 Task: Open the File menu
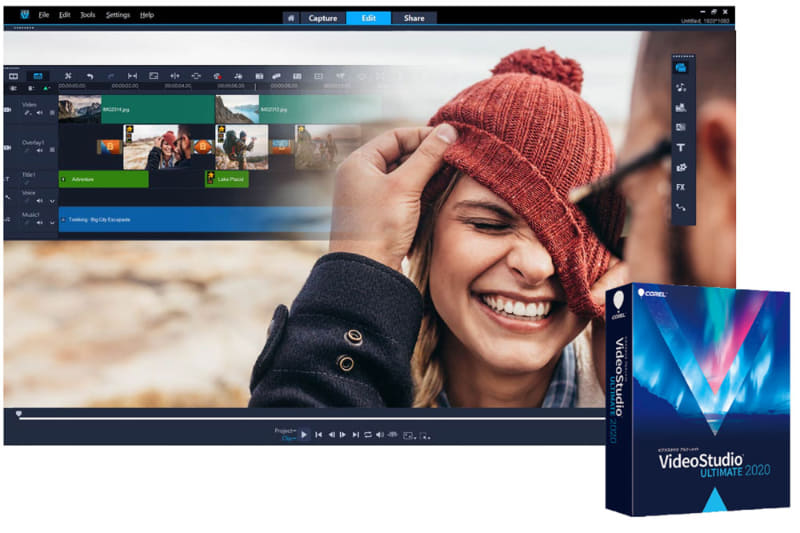[x=44, y=15]
